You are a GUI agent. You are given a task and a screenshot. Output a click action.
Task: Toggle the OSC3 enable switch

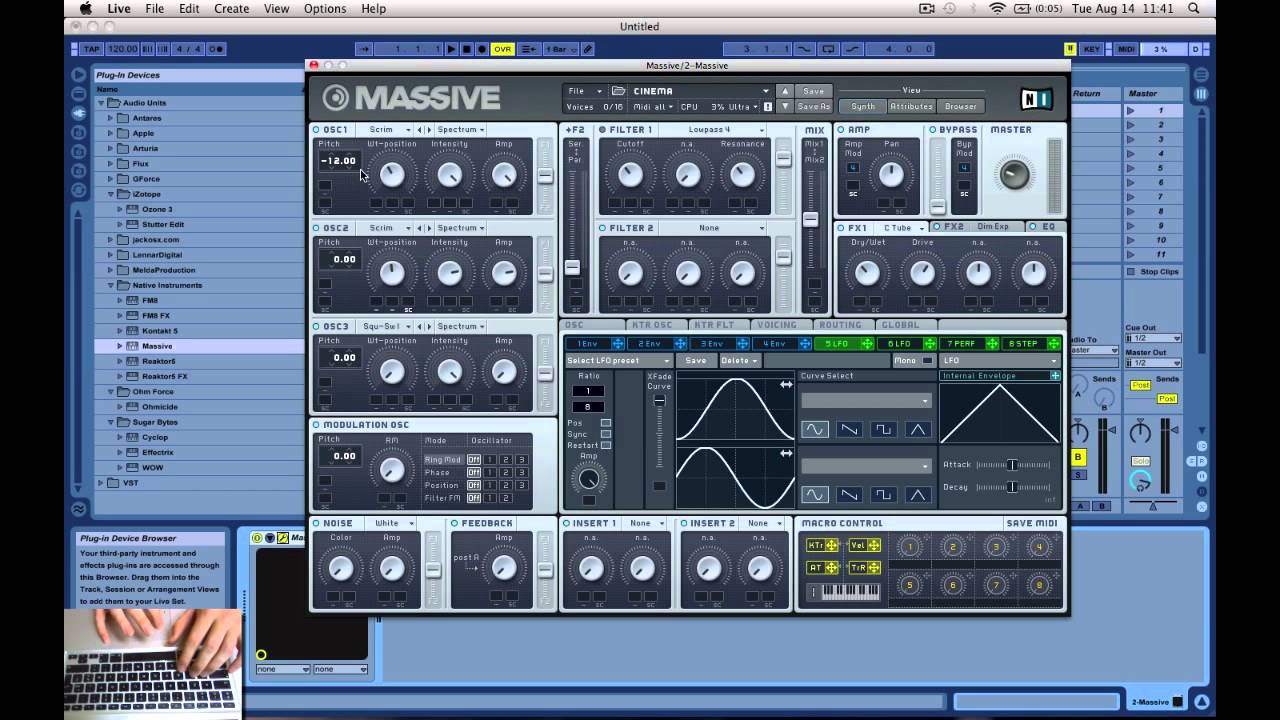[x=316, y=326]
